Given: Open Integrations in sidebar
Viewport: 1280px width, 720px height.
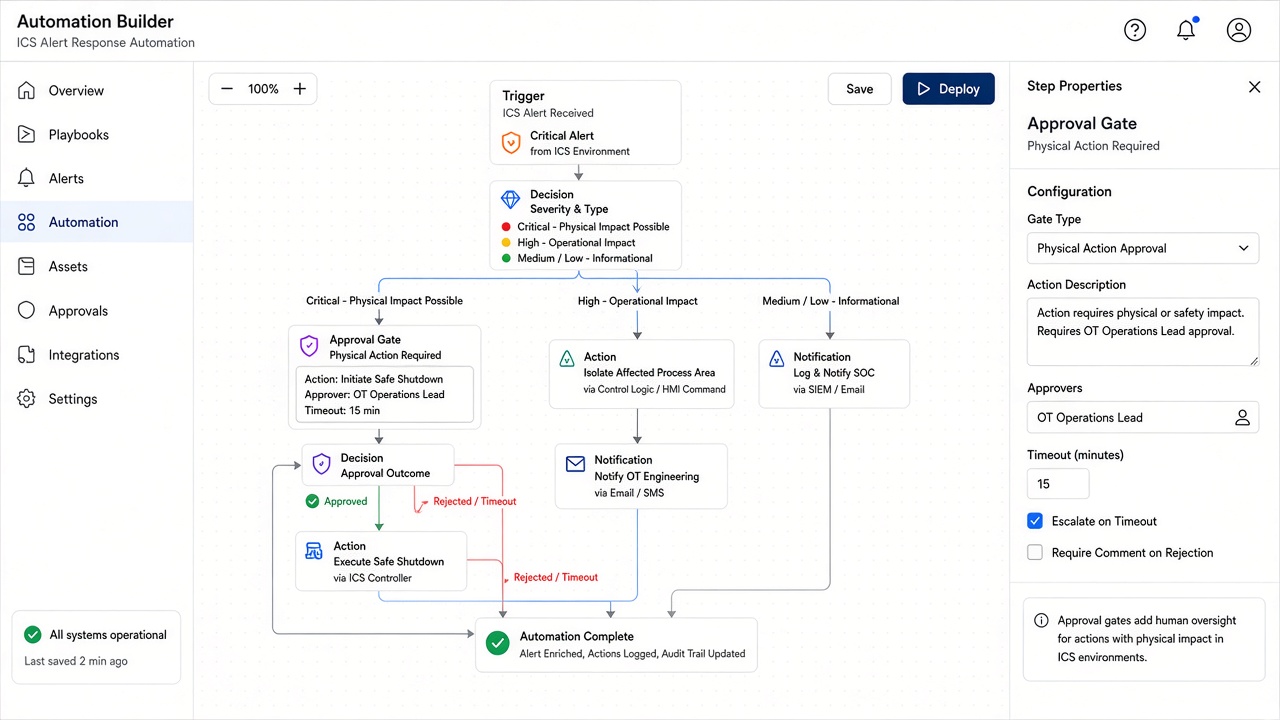Looking at the screenshot, I should point(97,355).
